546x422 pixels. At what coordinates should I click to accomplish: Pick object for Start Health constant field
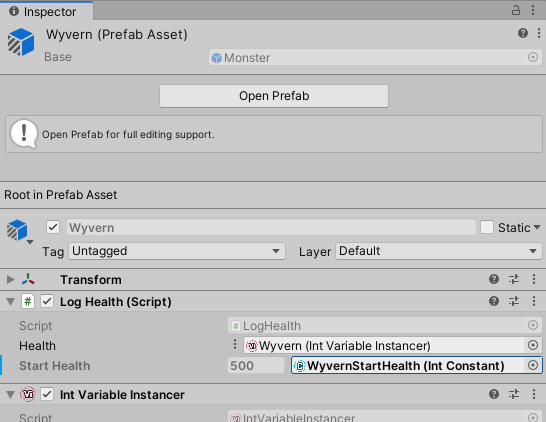(x=533, y=365)
